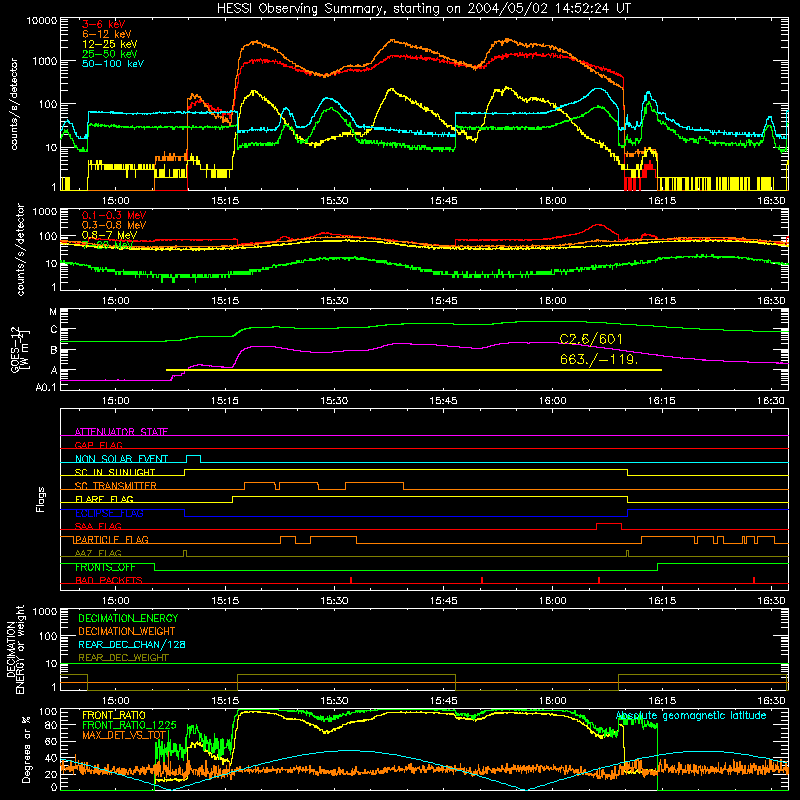Click the HESSI Observing Summary title text

pyautogui.click(x=423, y=8)
